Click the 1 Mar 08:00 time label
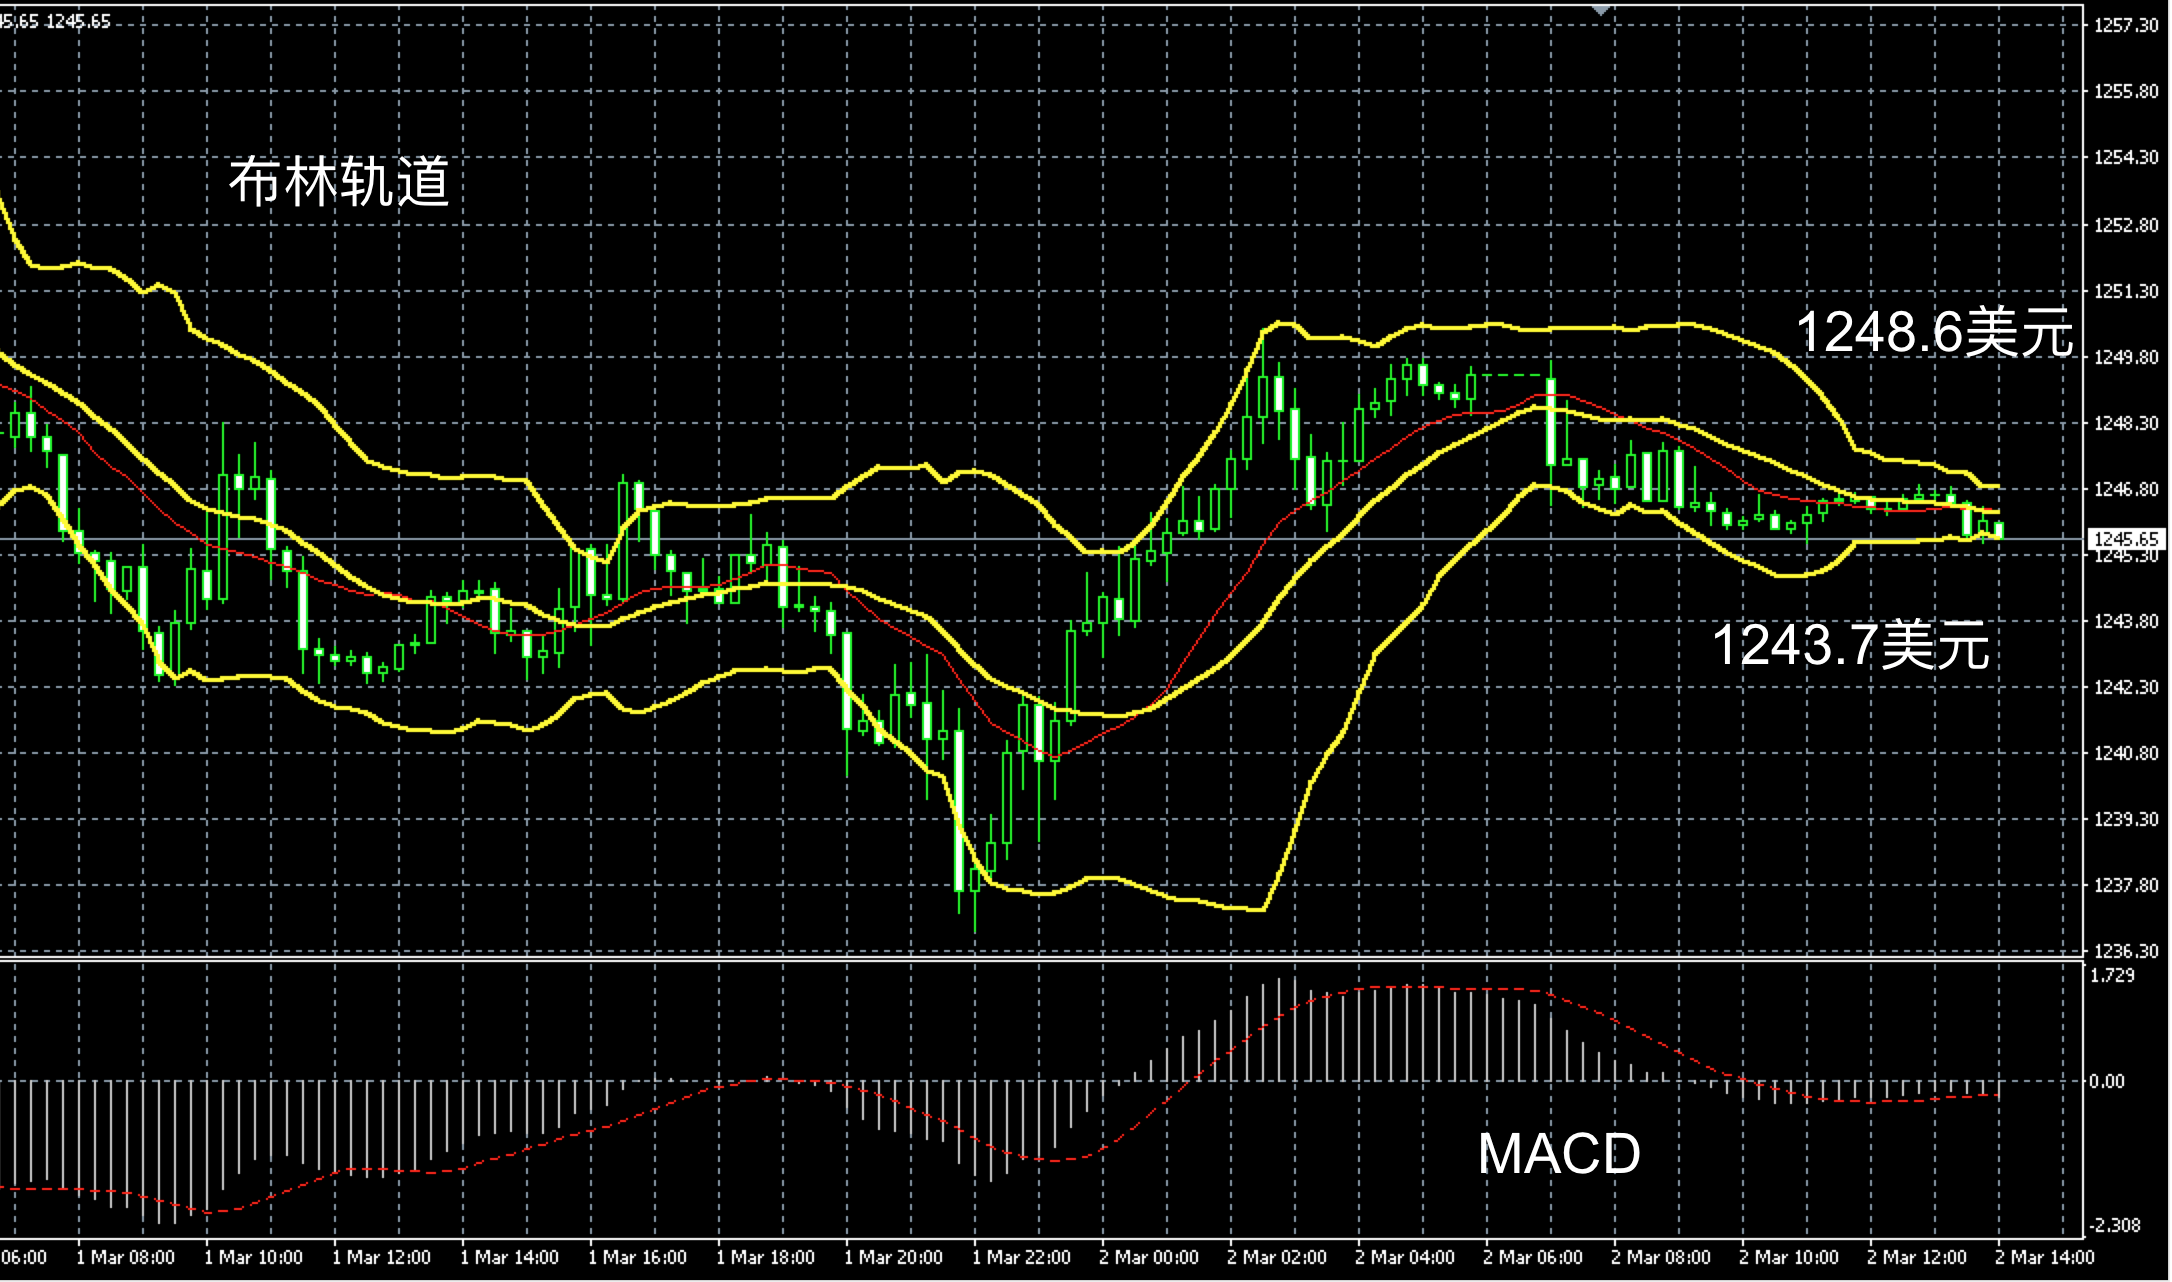Viewport: 2172px width, 1282px height. (x=125, y=1257)
